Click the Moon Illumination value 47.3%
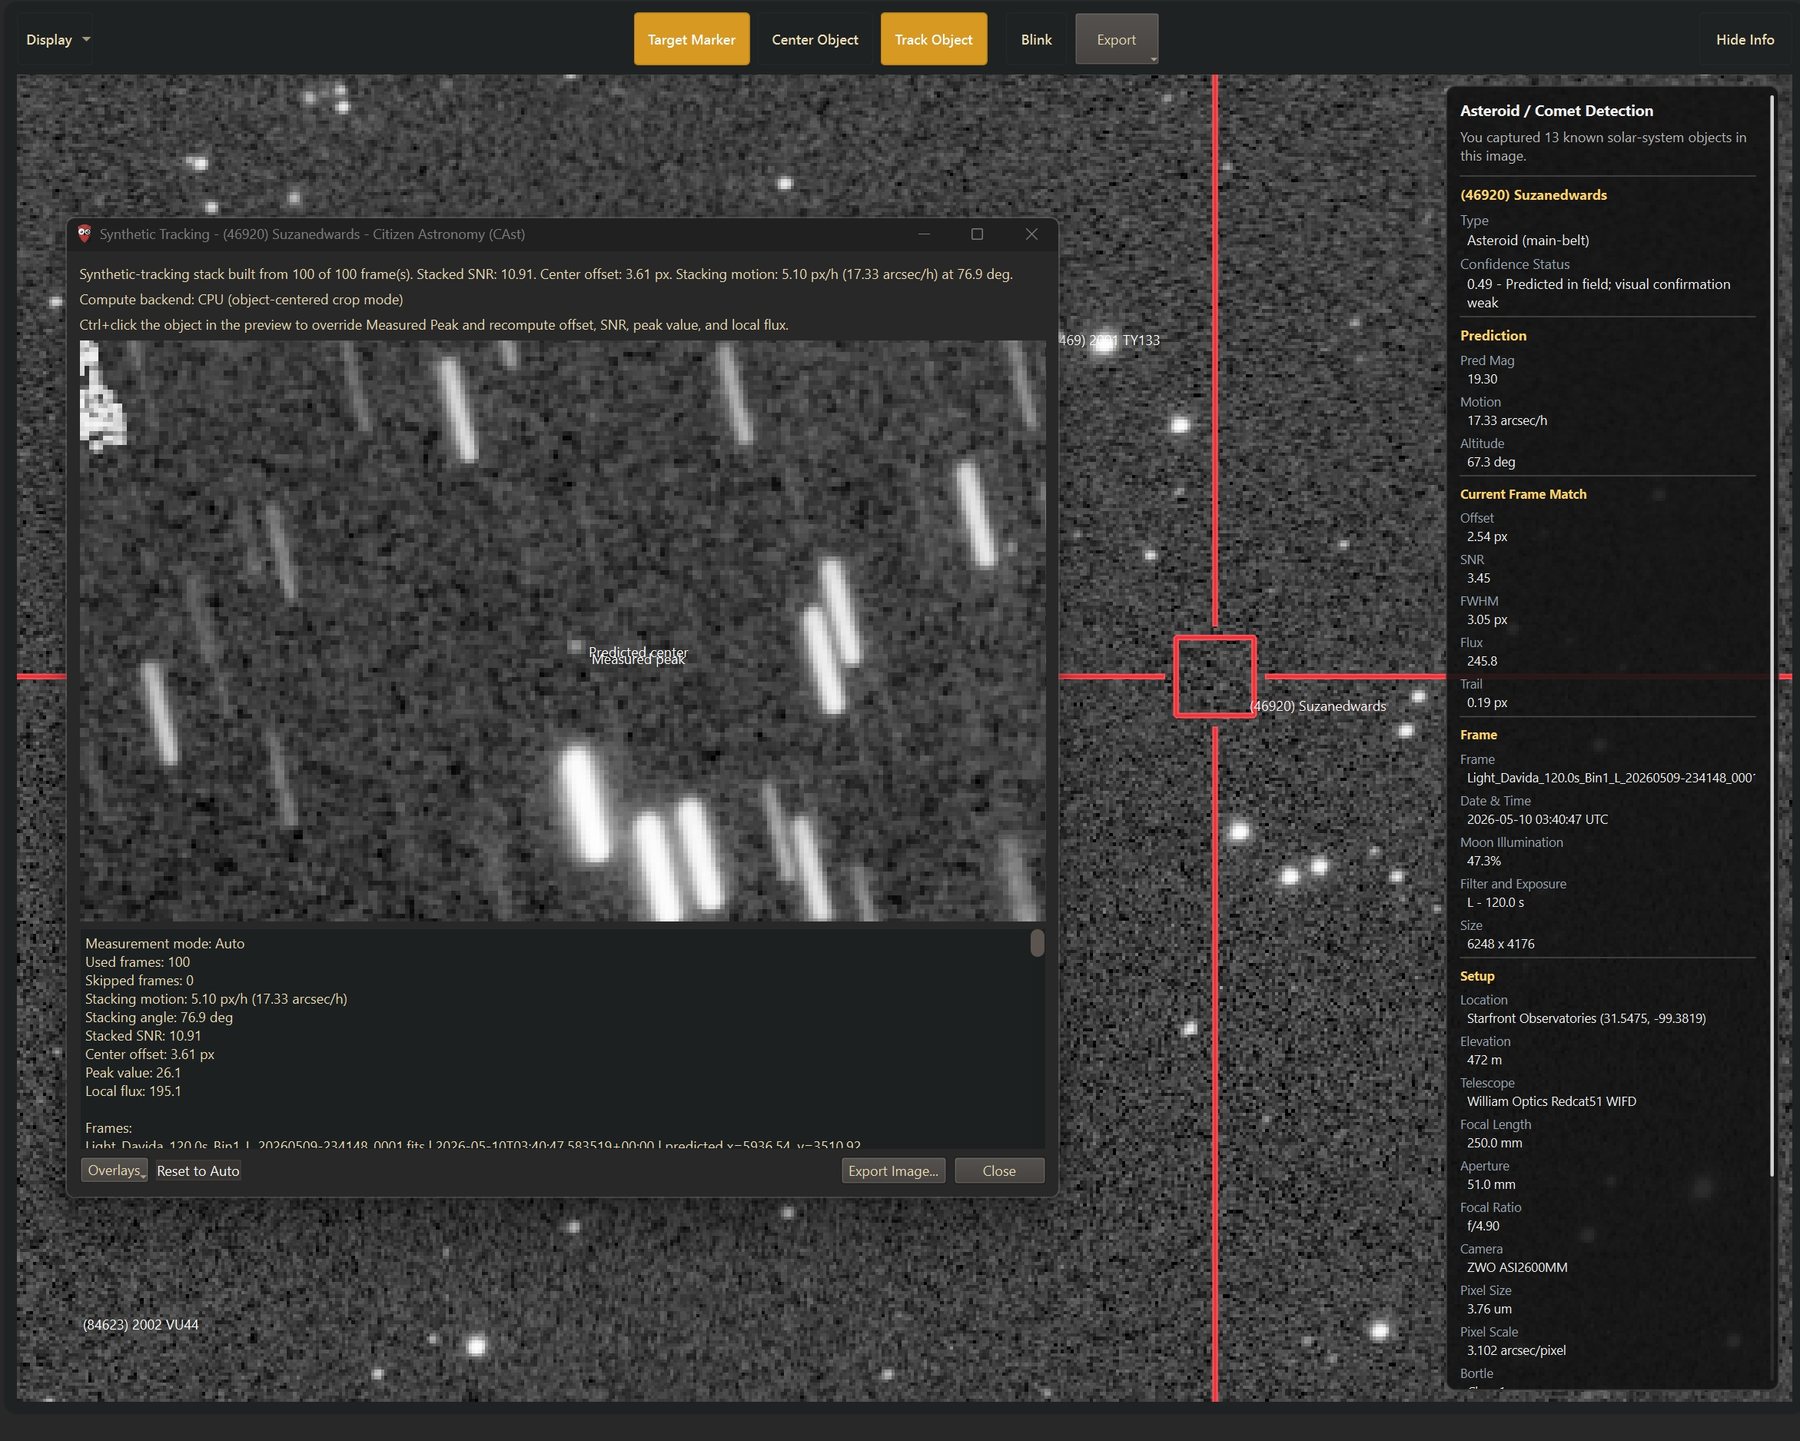Image resolution: width=1800 pixels, height=1441 pixels. click(x=1484, y=861)
